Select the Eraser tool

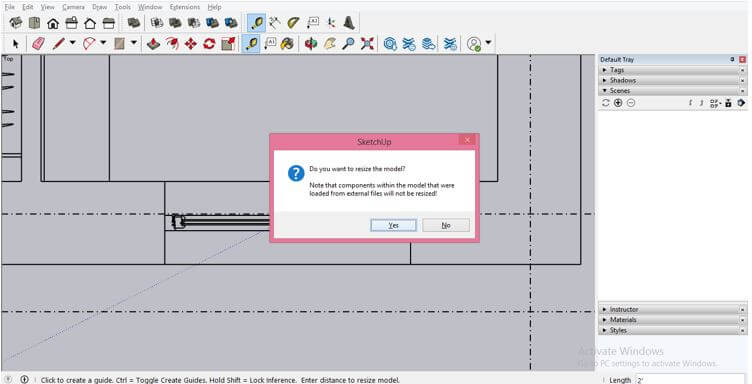point(38,44)
